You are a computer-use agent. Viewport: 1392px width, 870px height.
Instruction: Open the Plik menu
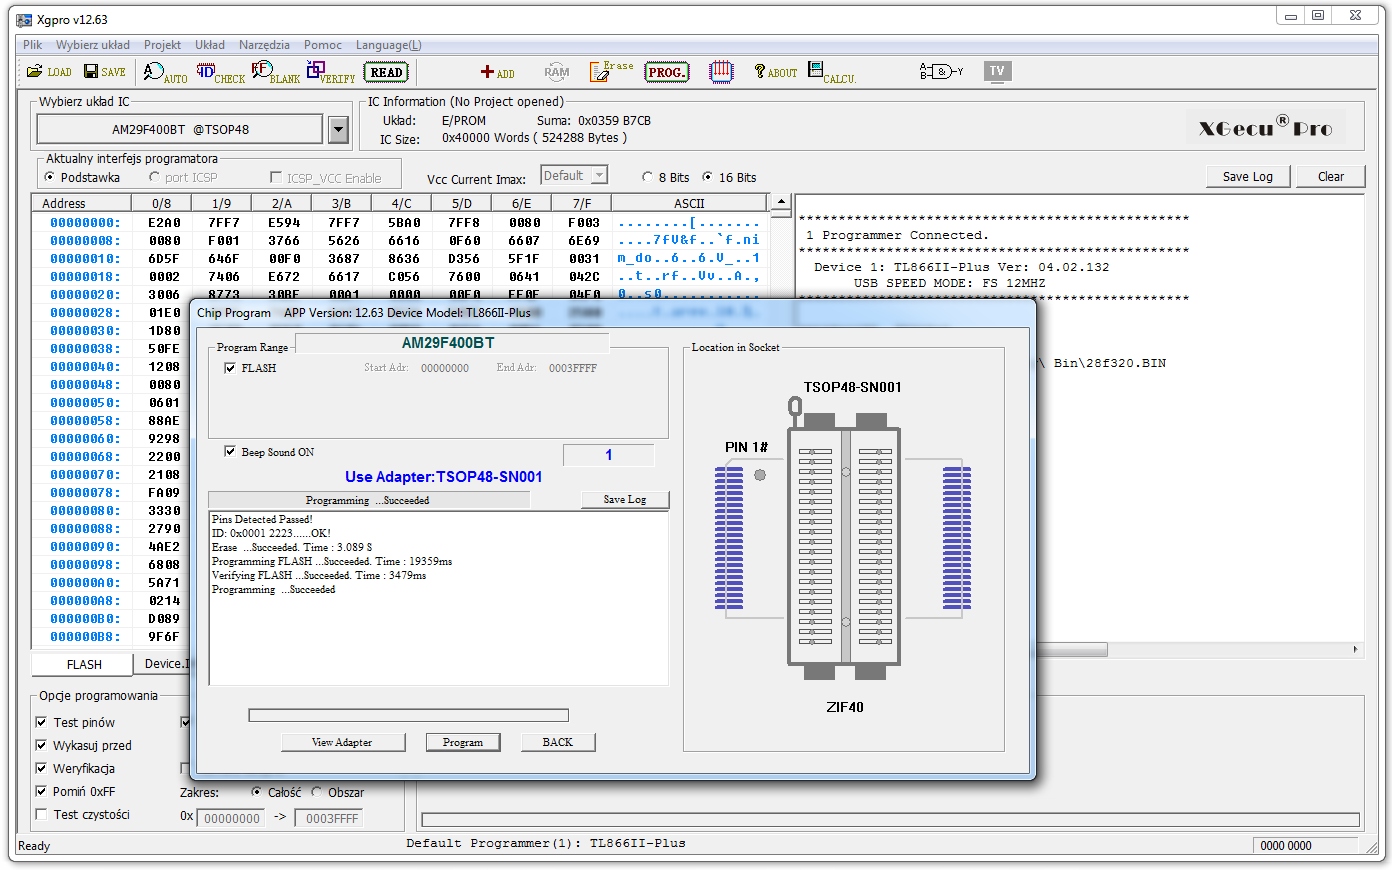(x=33, y=45)
